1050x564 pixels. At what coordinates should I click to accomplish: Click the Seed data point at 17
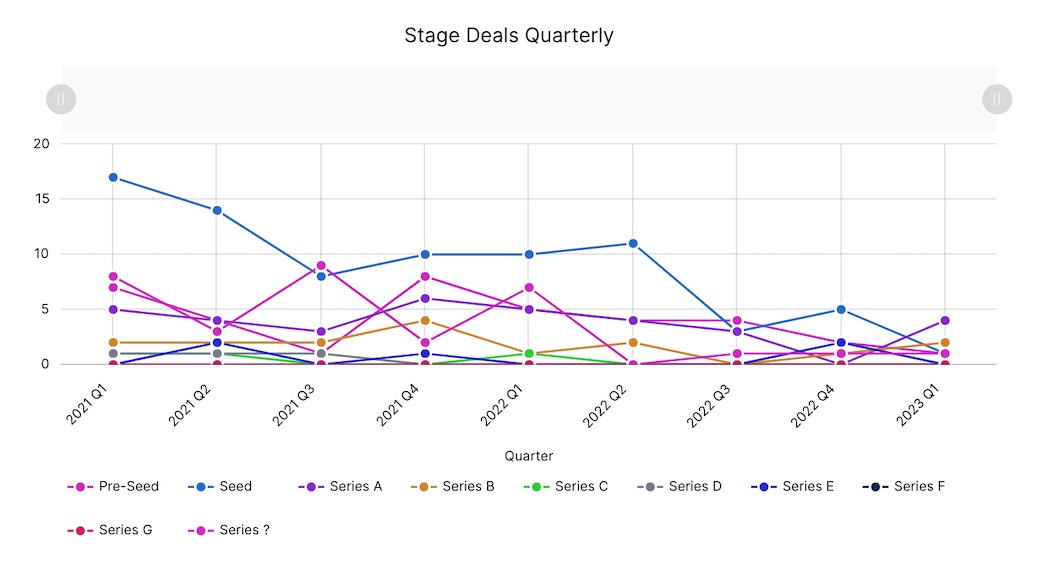tap(113, 177)
